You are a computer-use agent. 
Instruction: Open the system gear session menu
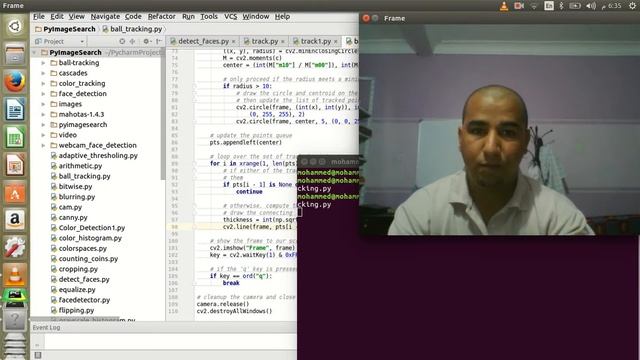pyautogui.click(x=632, y=6)
